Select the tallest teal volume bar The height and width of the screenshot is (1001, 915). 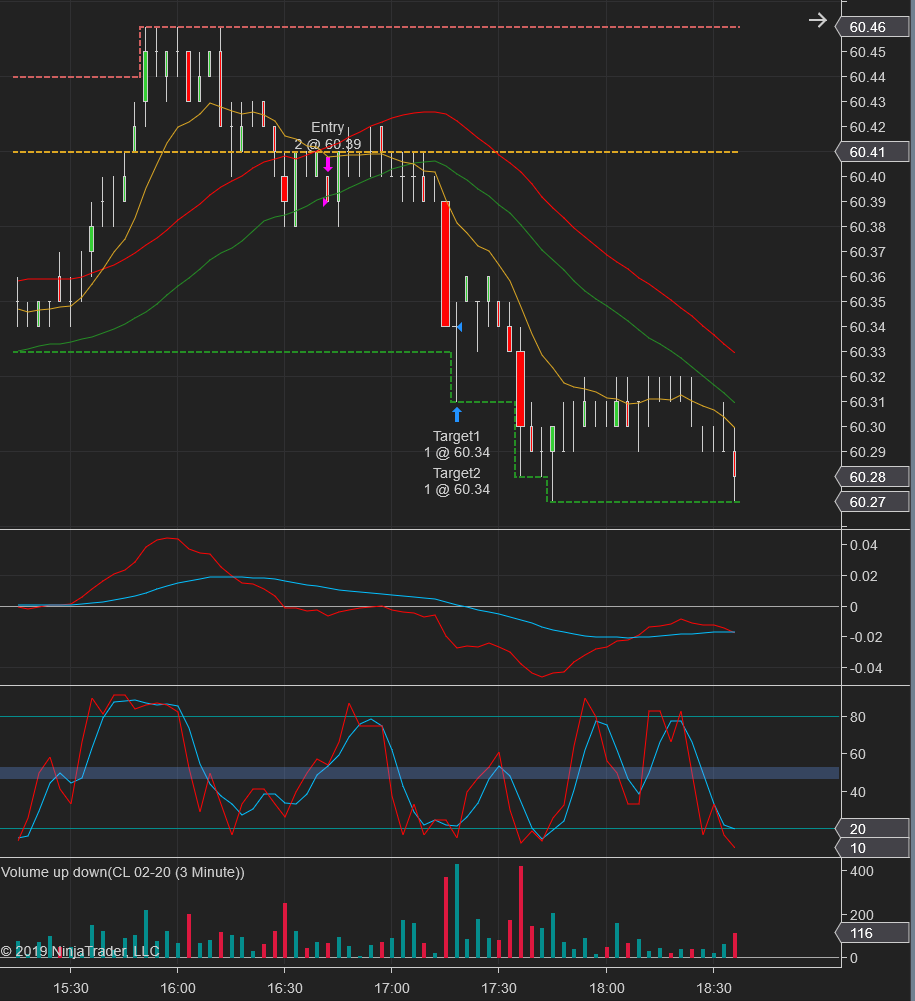click(457, 910)
